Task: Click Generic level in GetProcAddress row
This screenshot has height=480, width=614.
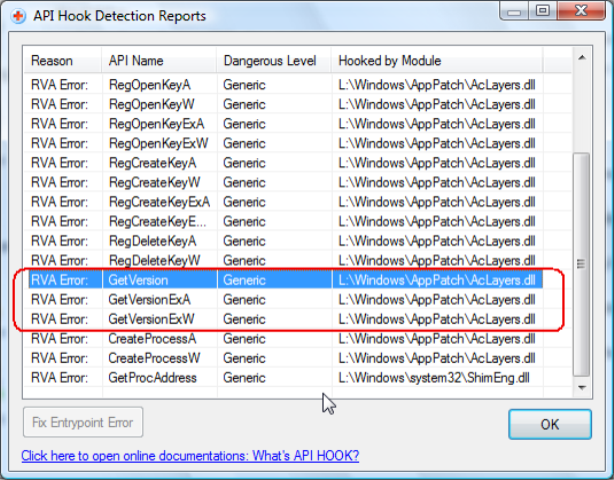Action: (244, 378)
